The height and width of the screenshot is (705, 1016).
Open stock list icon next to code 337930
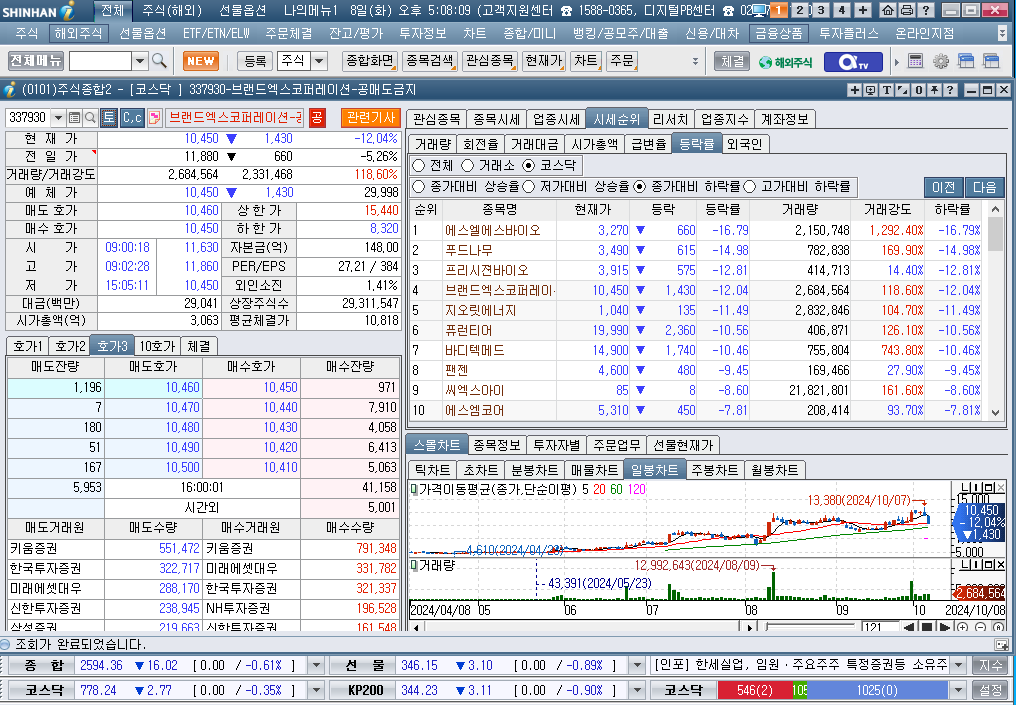[74, 117]
